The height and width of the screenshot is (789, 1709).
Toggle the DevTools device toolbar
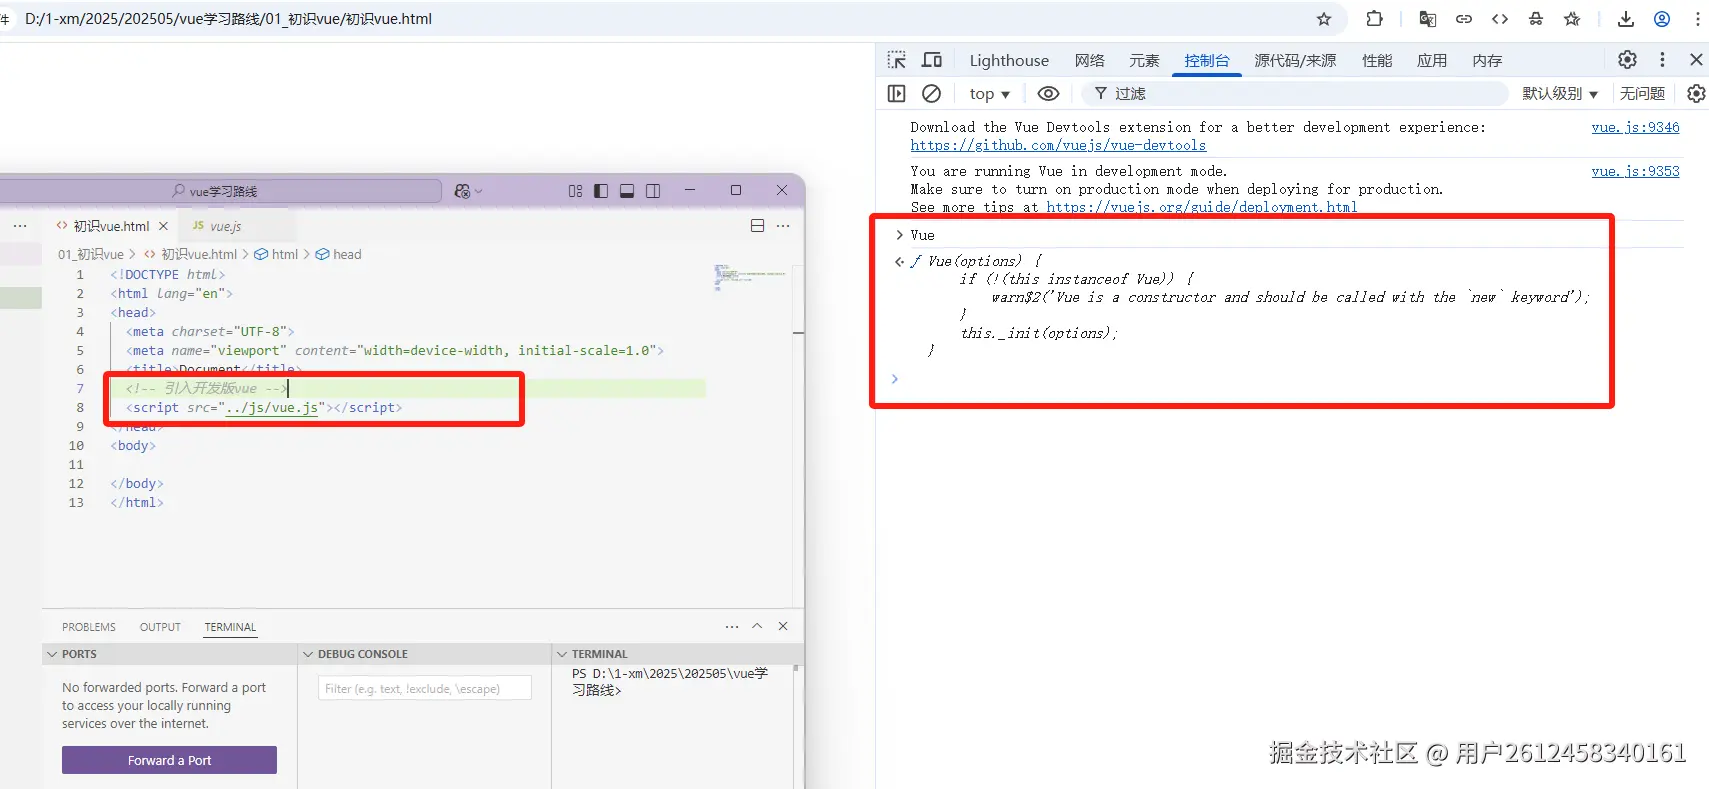tap(932, 60)
